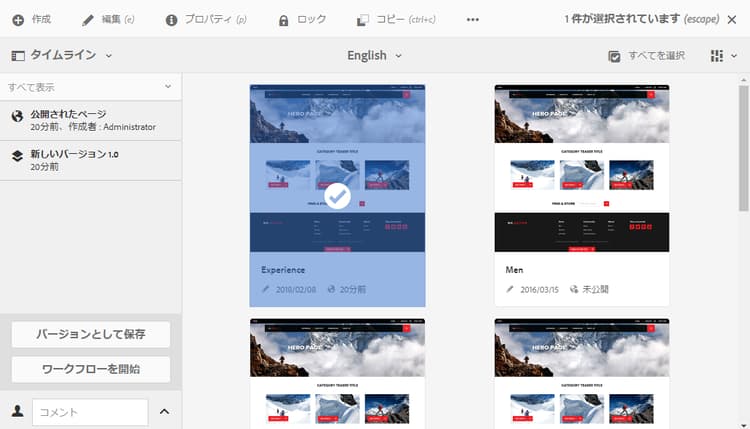Image resolution: width=750 pixels, height=429 pixels.
Task: Click the Men card title text
Action: pos(514,270)
